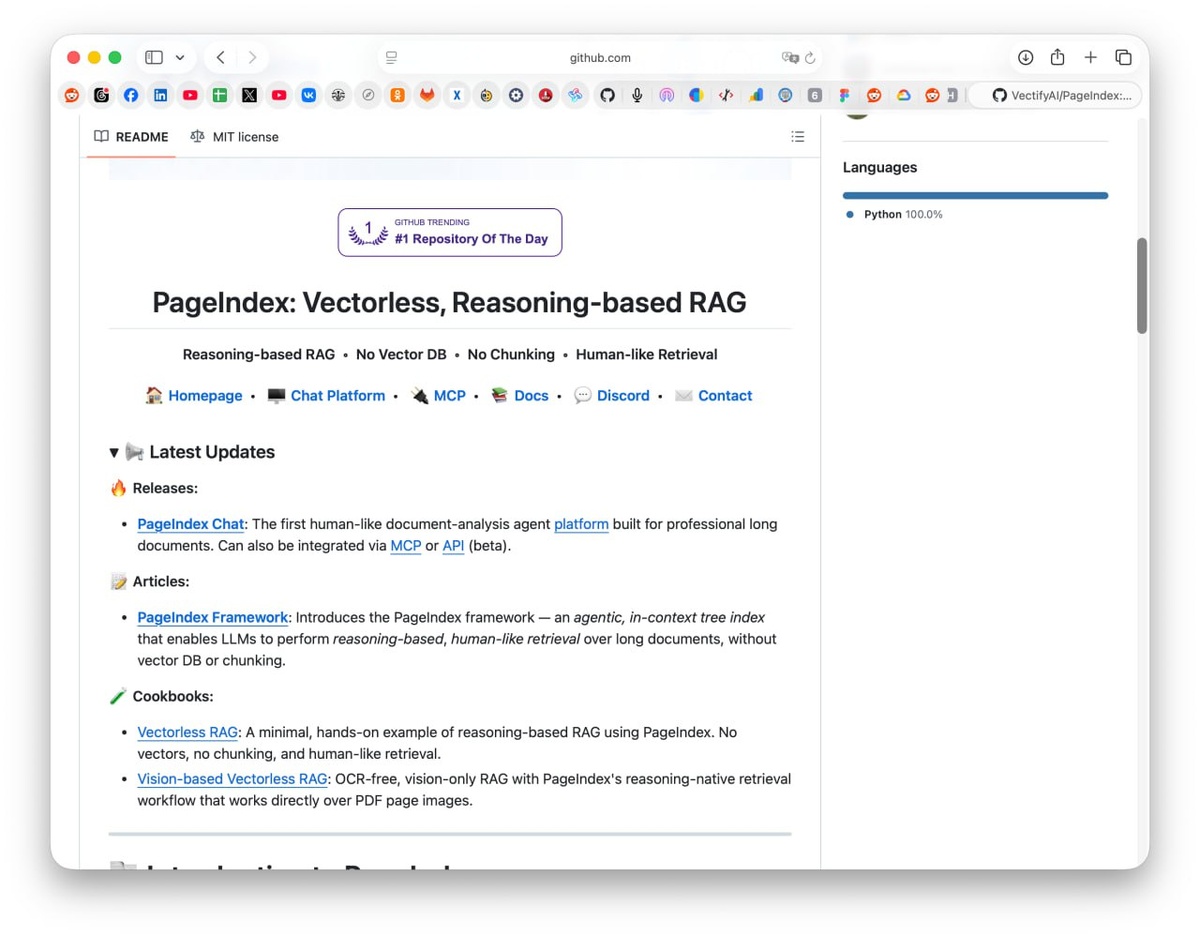This screenshot has width=1200, height=936.
Task: Open the compass pinned tab
Action: point(368,95)
